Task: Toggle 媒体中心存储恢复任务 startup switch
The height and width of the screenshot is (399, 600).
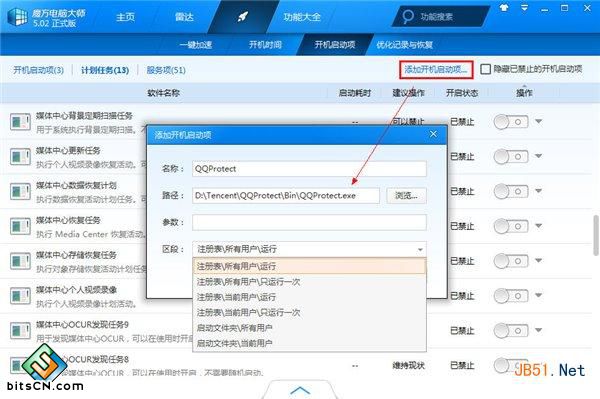Action: pyautogui.click(x=511, y=261)
